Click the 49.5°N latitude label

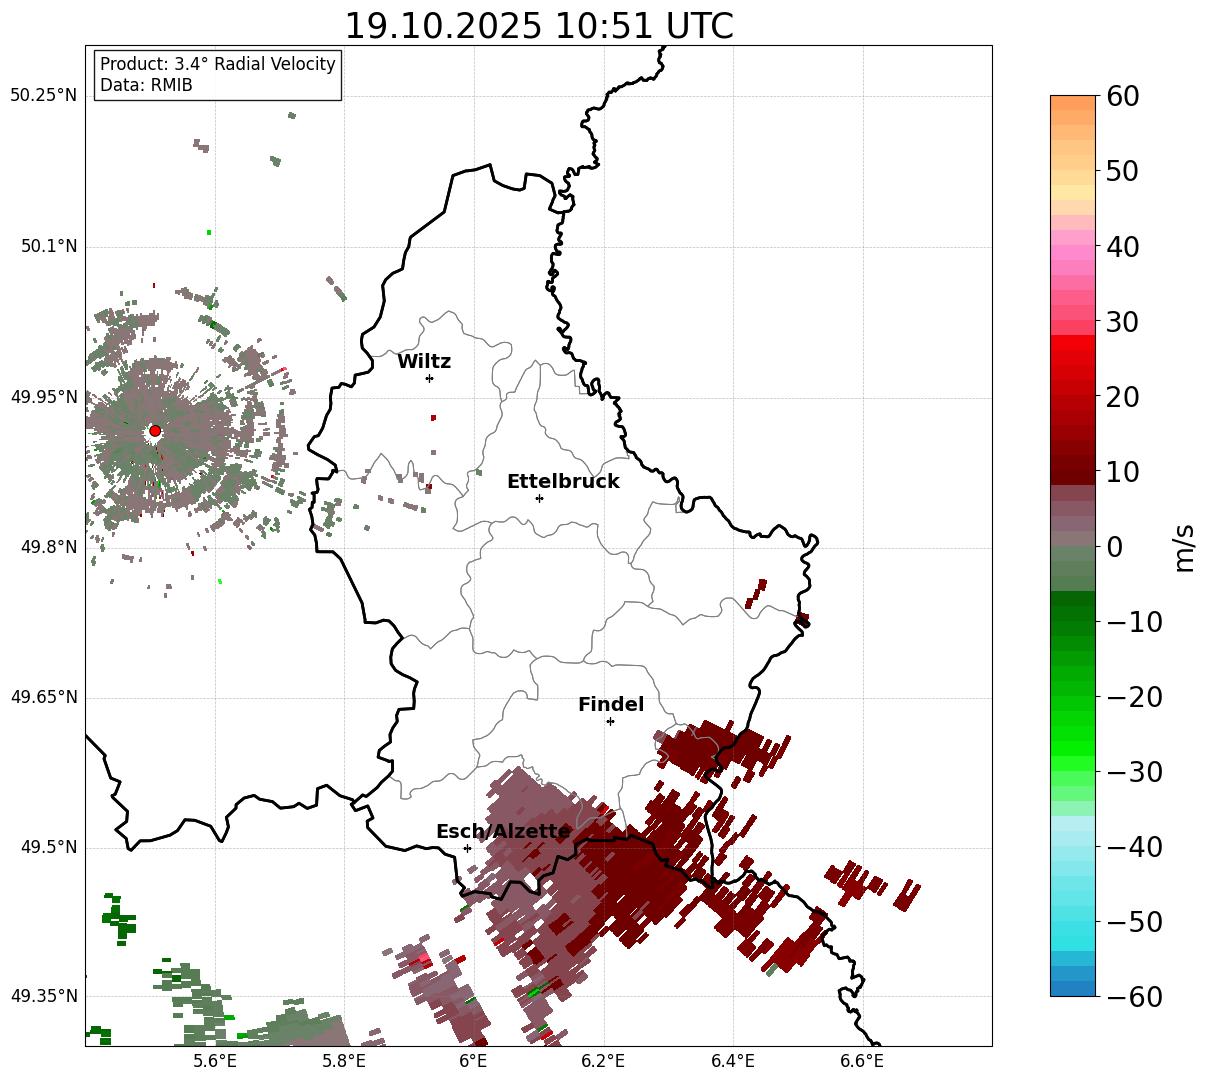coord(48,848)
